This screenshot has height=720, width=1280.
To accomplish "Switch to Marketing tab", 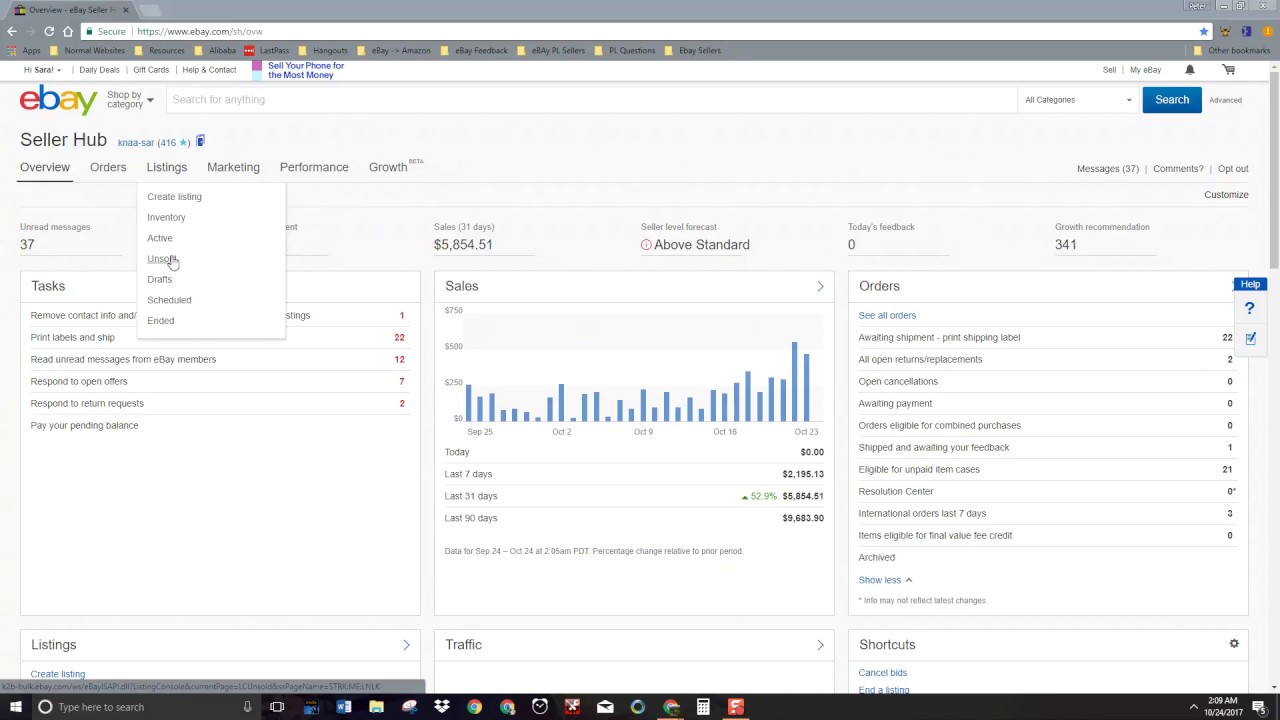I will (x=233, y=167).
